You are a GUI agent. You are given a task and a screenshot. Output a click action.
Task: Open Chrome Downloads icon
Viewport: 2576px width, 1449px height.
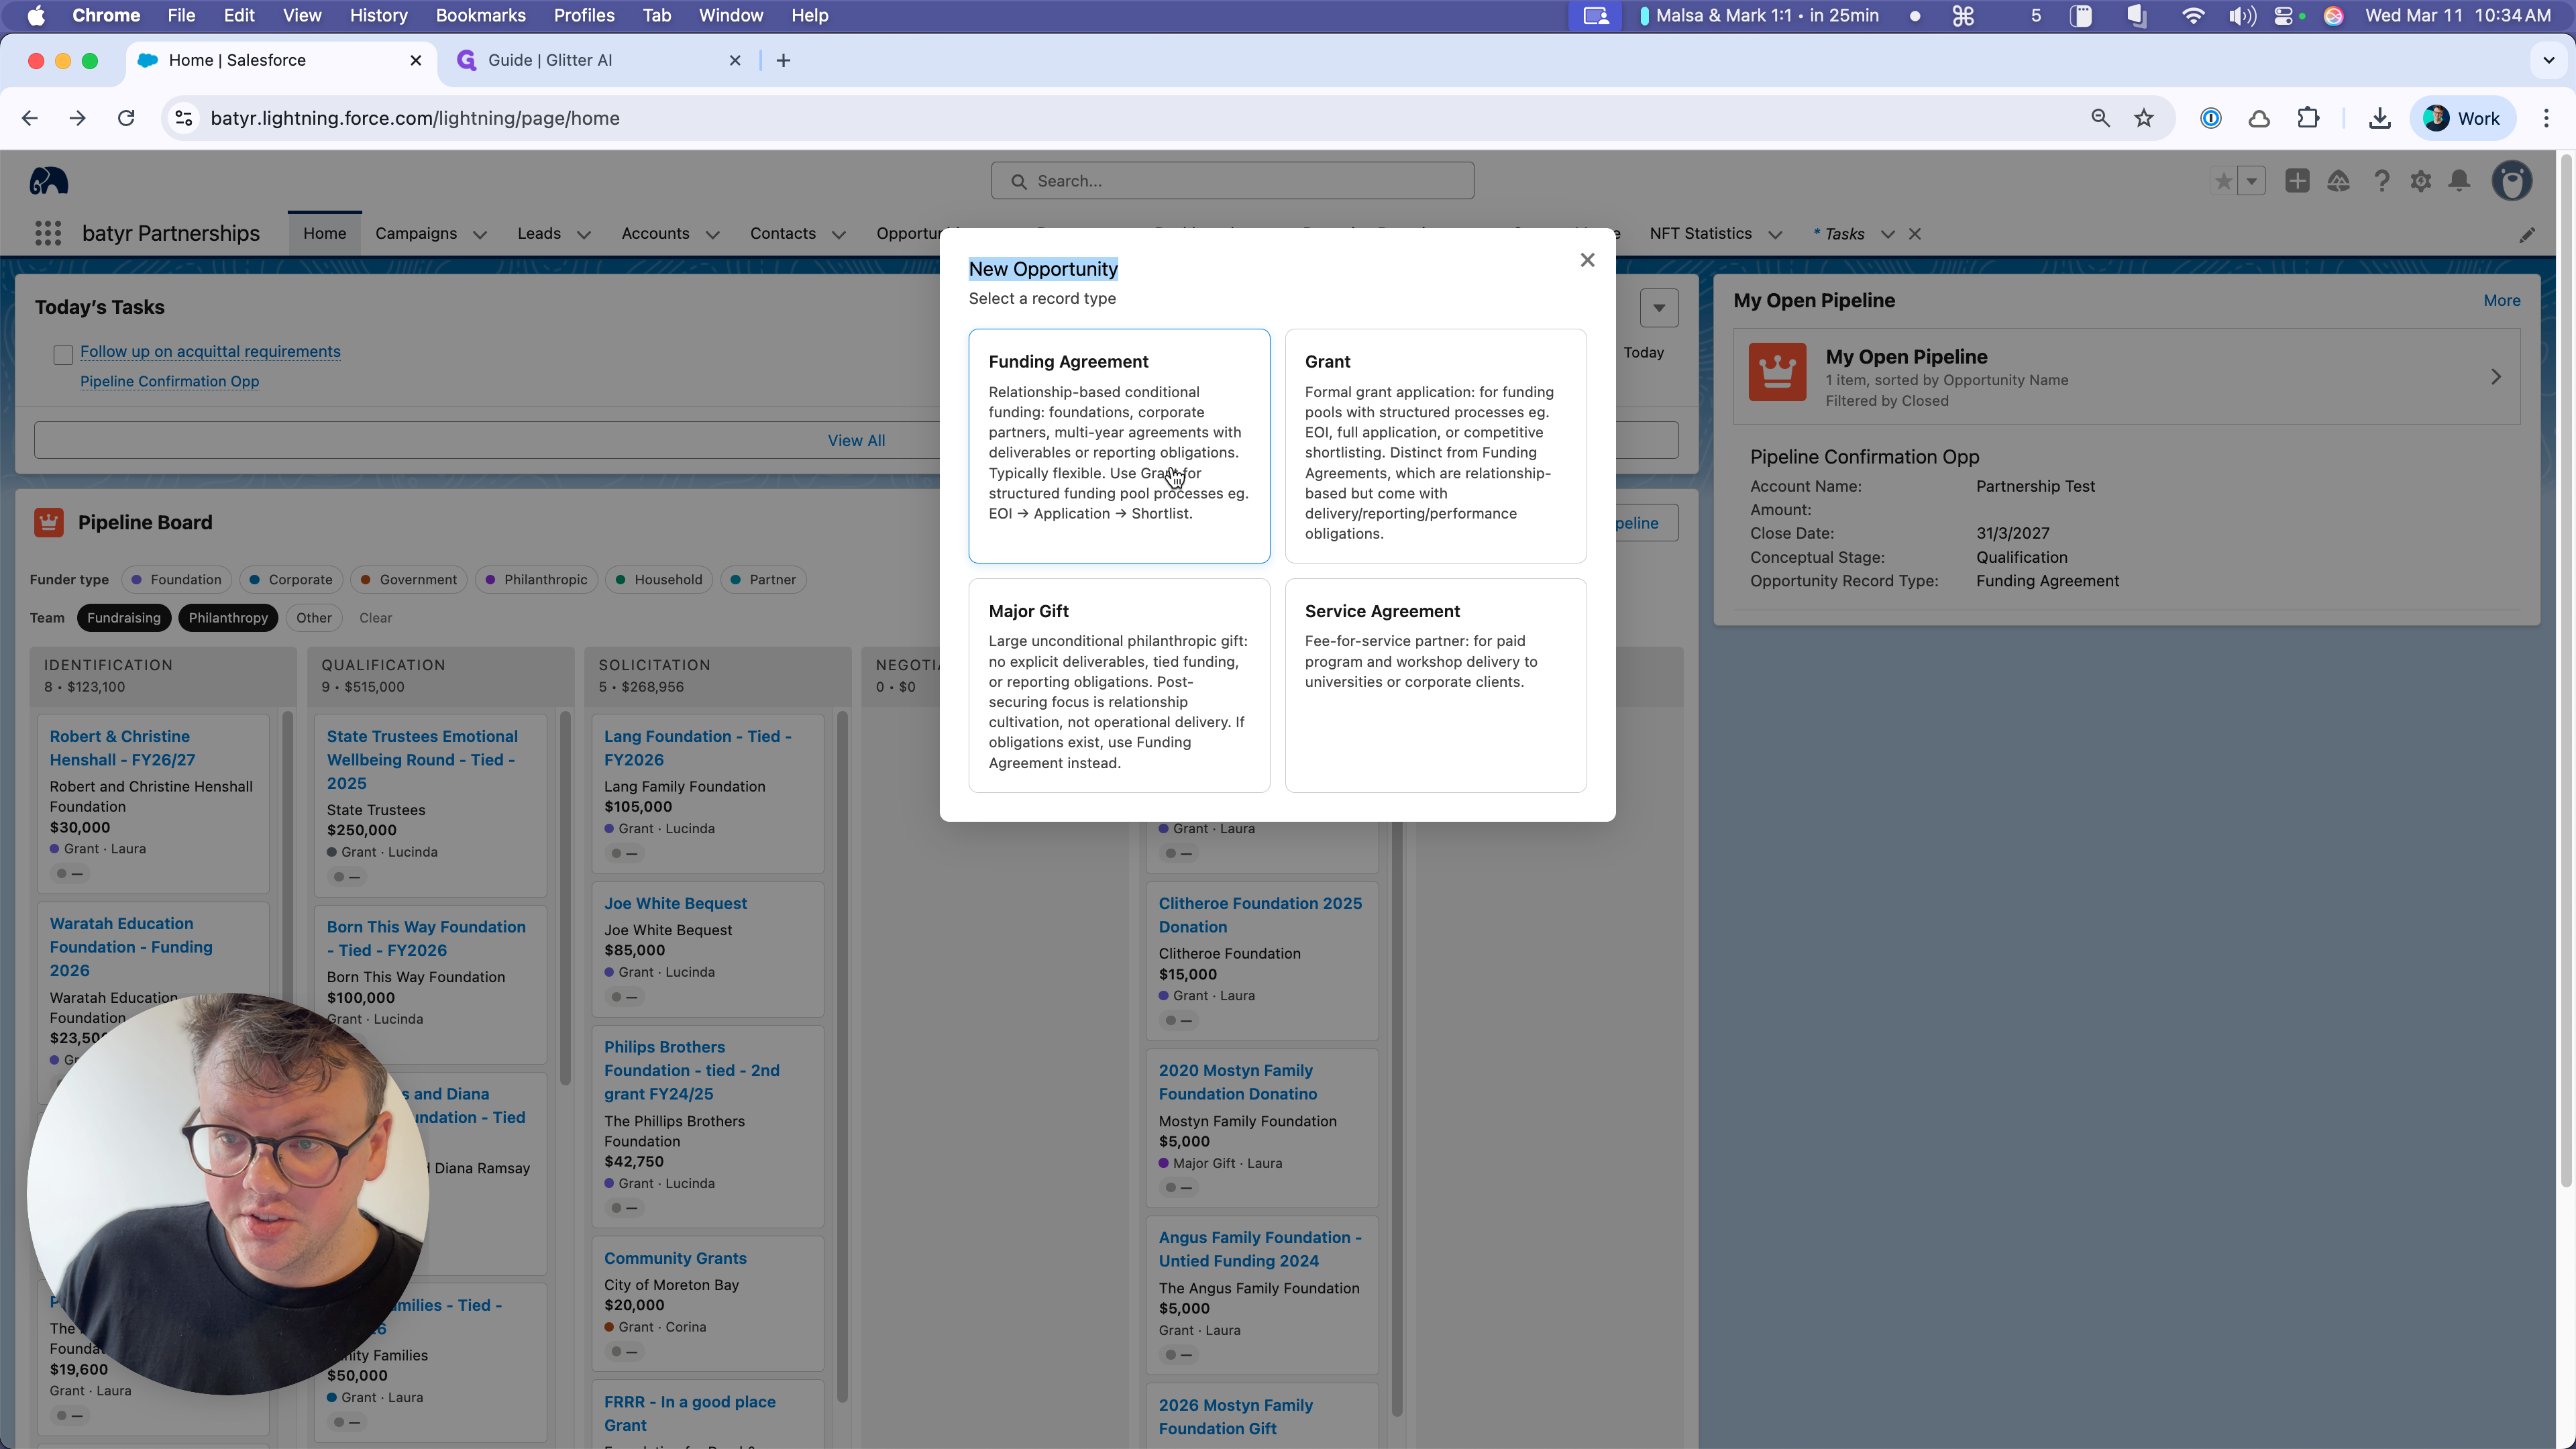tap(2380, 118)
